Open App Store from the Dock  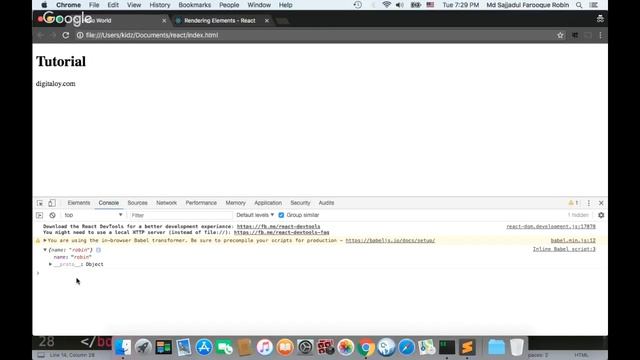click(204, 347)
